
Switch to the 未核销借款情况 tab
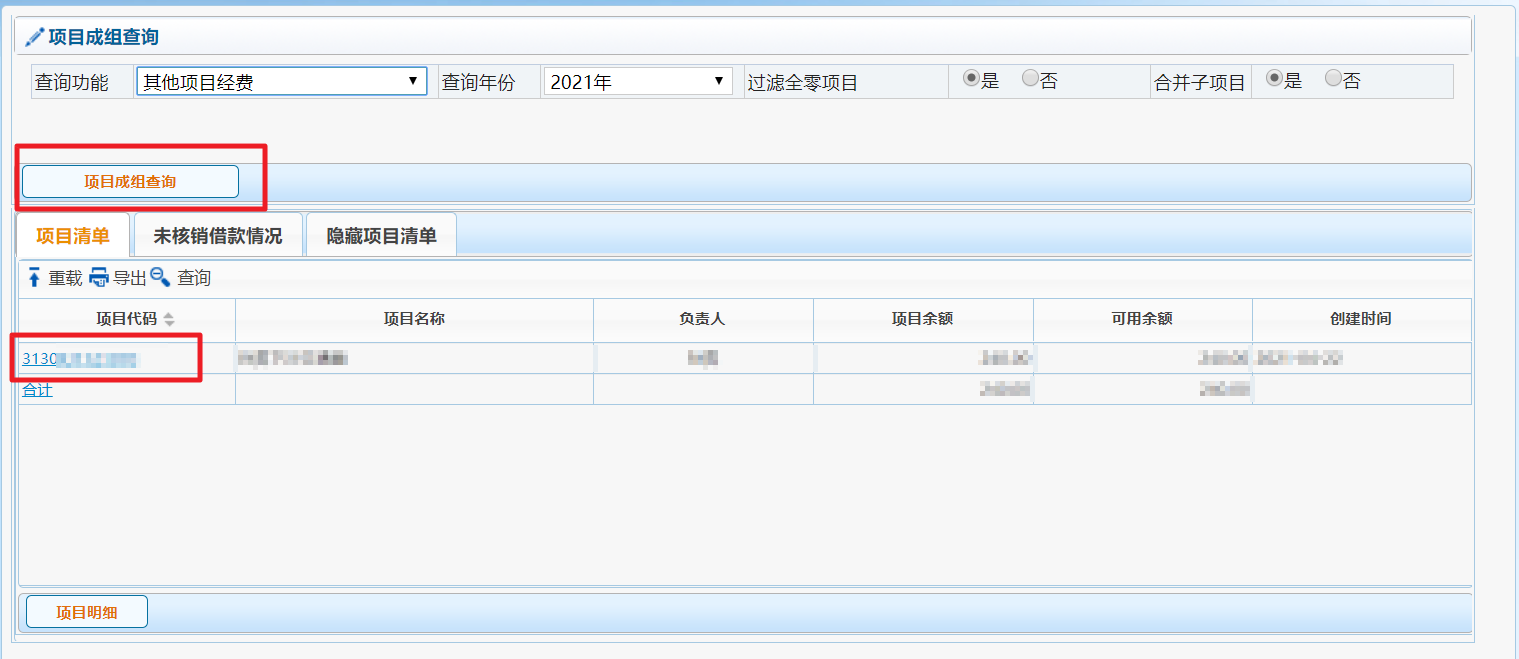pos(218,236)
